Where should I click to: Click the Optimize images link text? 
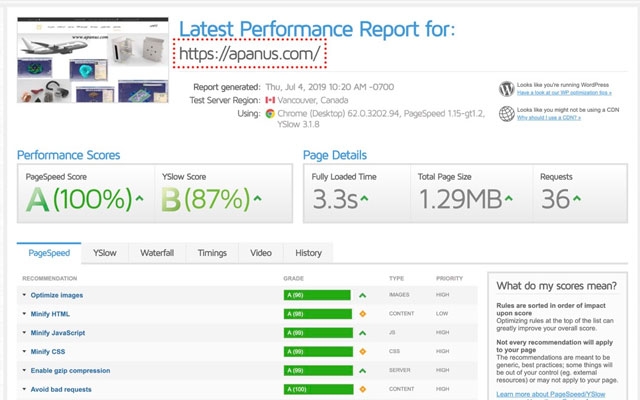(57, 295)
